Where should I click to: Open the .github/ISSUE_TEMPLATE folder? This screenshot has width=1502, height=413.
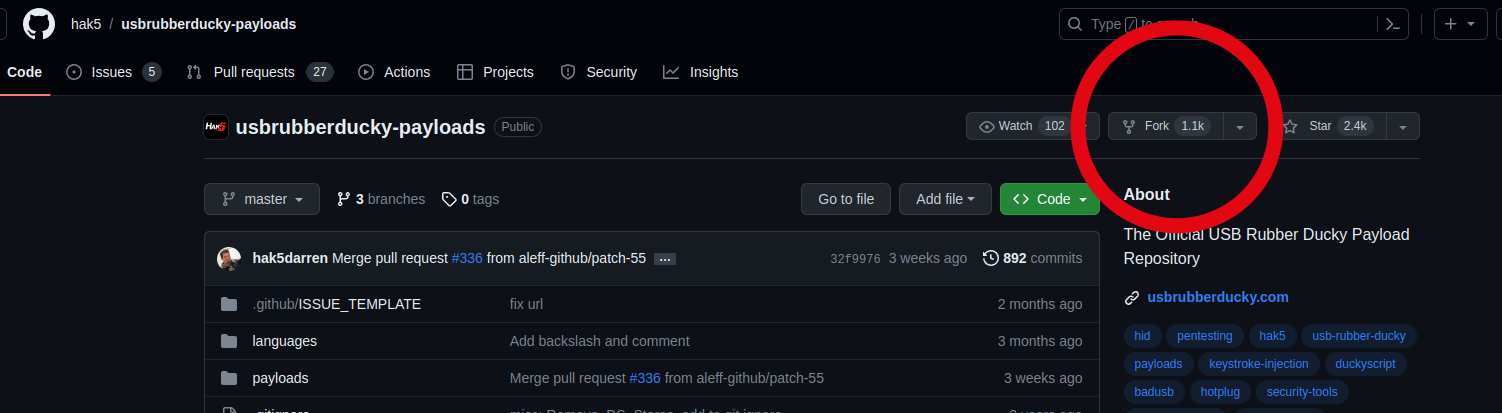(x=336, y=304)
